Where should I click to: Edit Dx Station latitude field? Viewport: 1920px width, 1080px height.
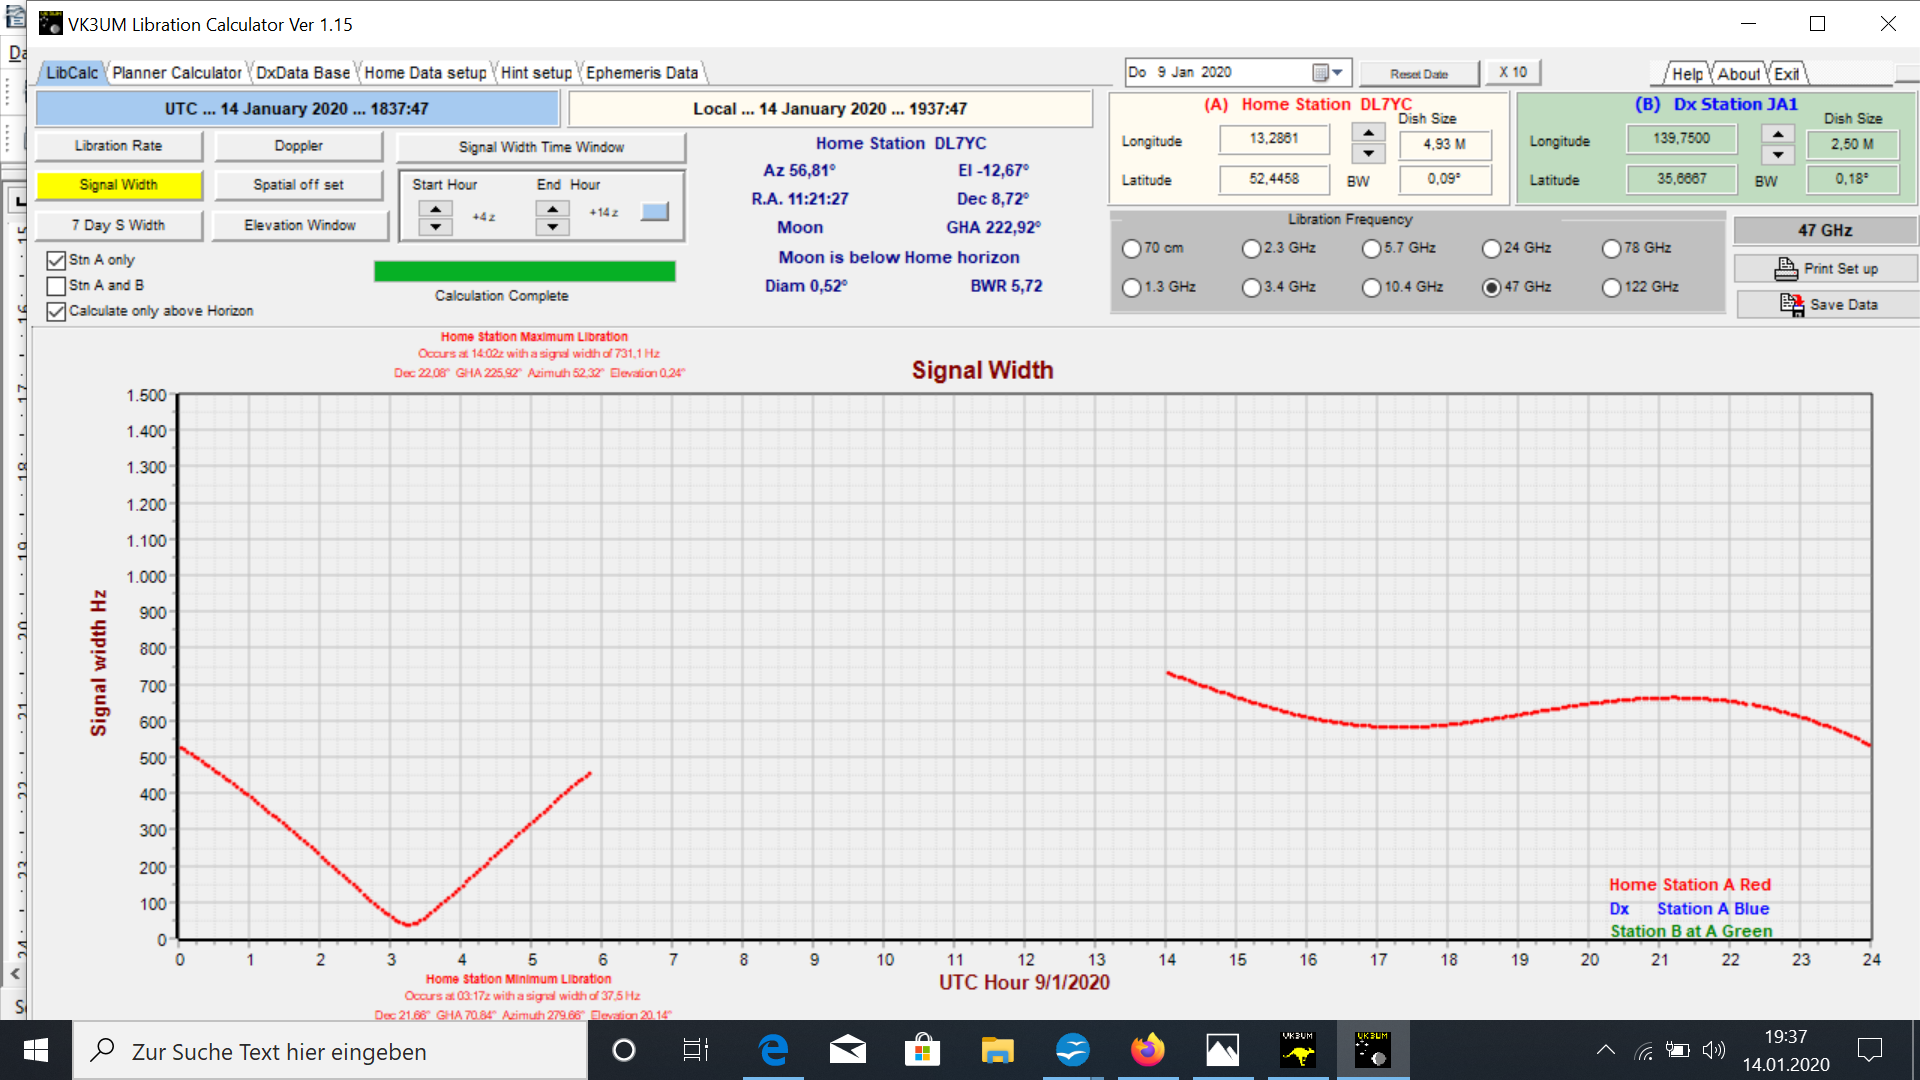[1681, 179]
